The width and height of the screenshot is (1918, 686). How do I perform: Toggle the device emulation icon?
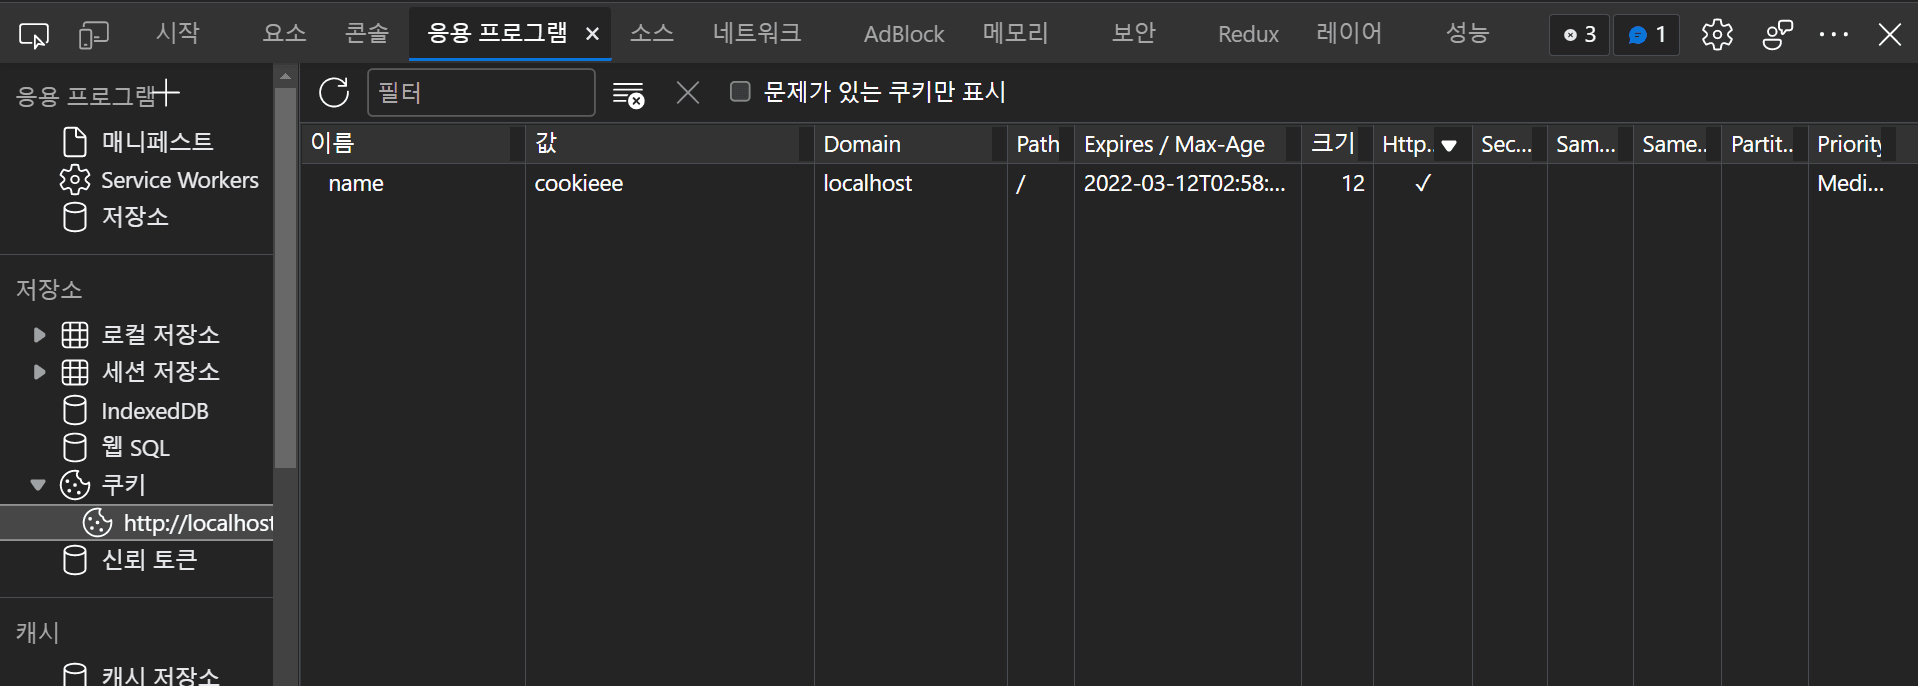(93, 35)
